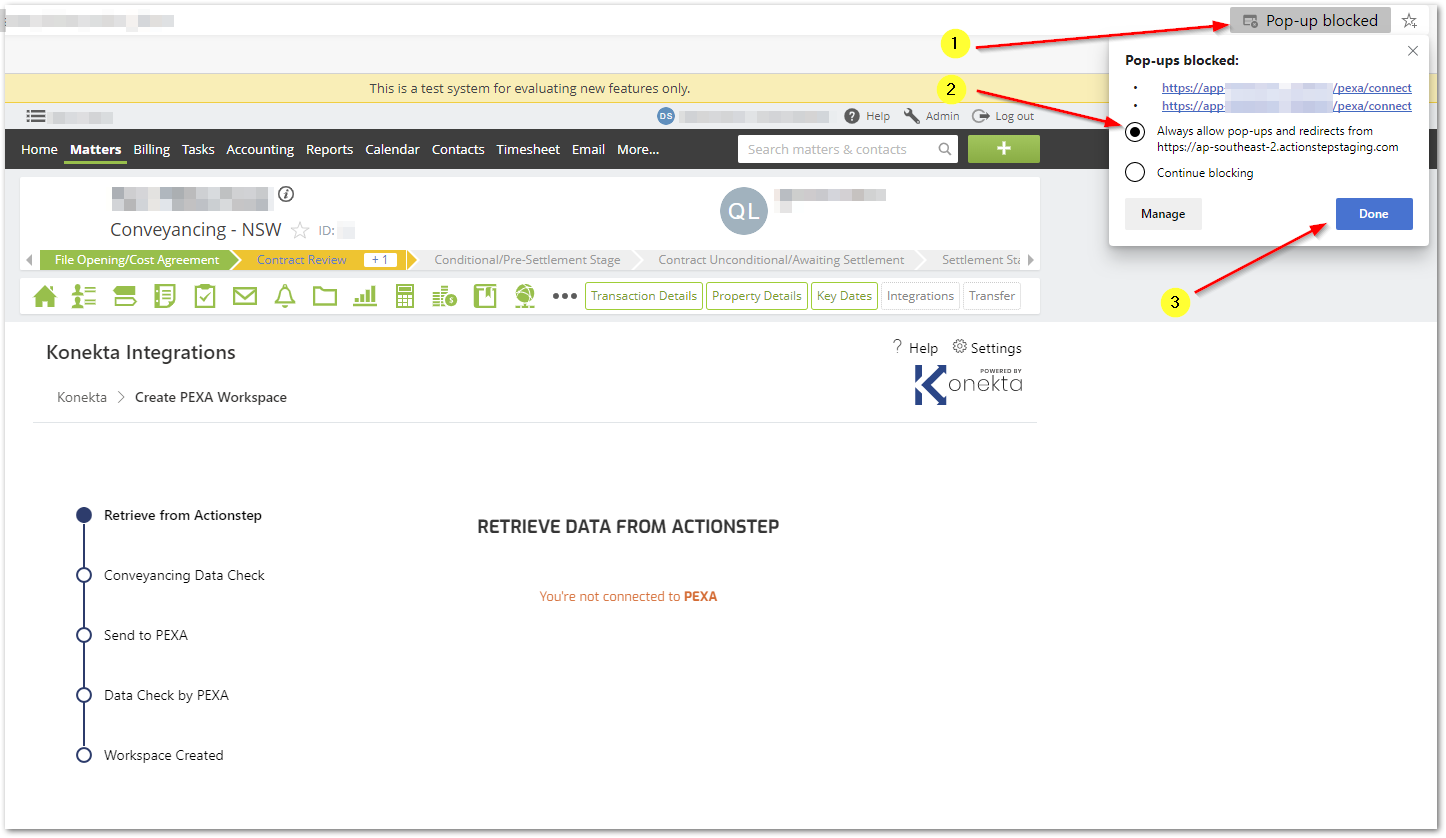Screen dimensions: 1446x838
Task: Click Log out
Action: click(1003, 116)
